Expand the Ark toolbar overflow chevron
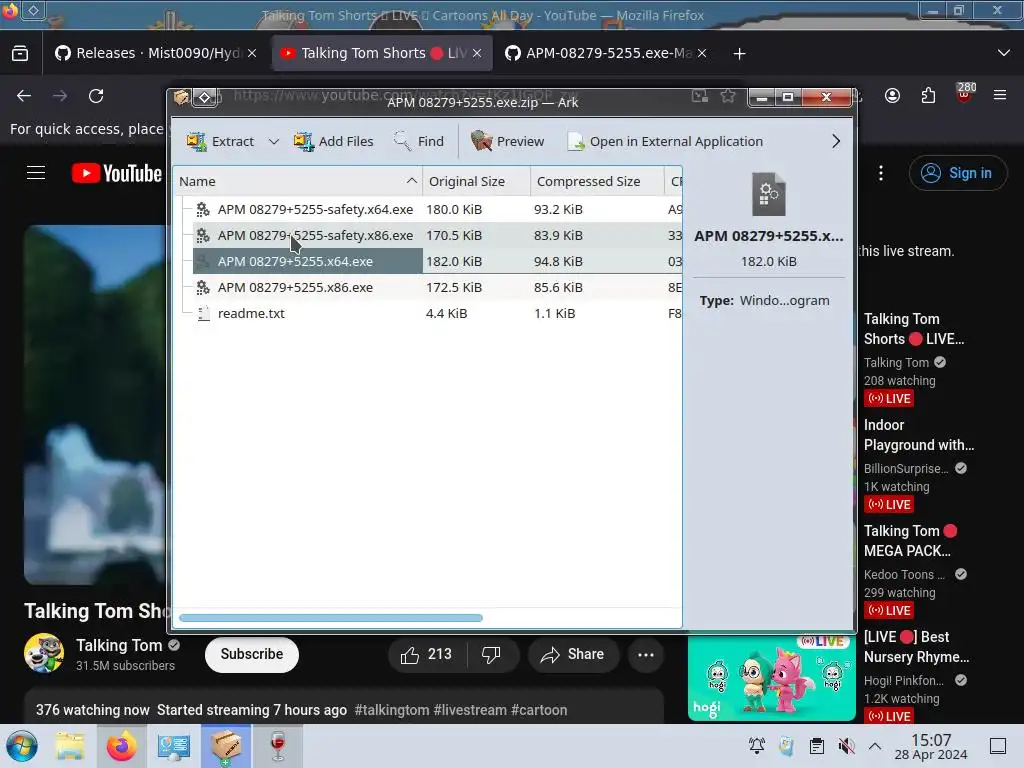This screenshot has height=768, width=1024. click(x=836, y=141)
